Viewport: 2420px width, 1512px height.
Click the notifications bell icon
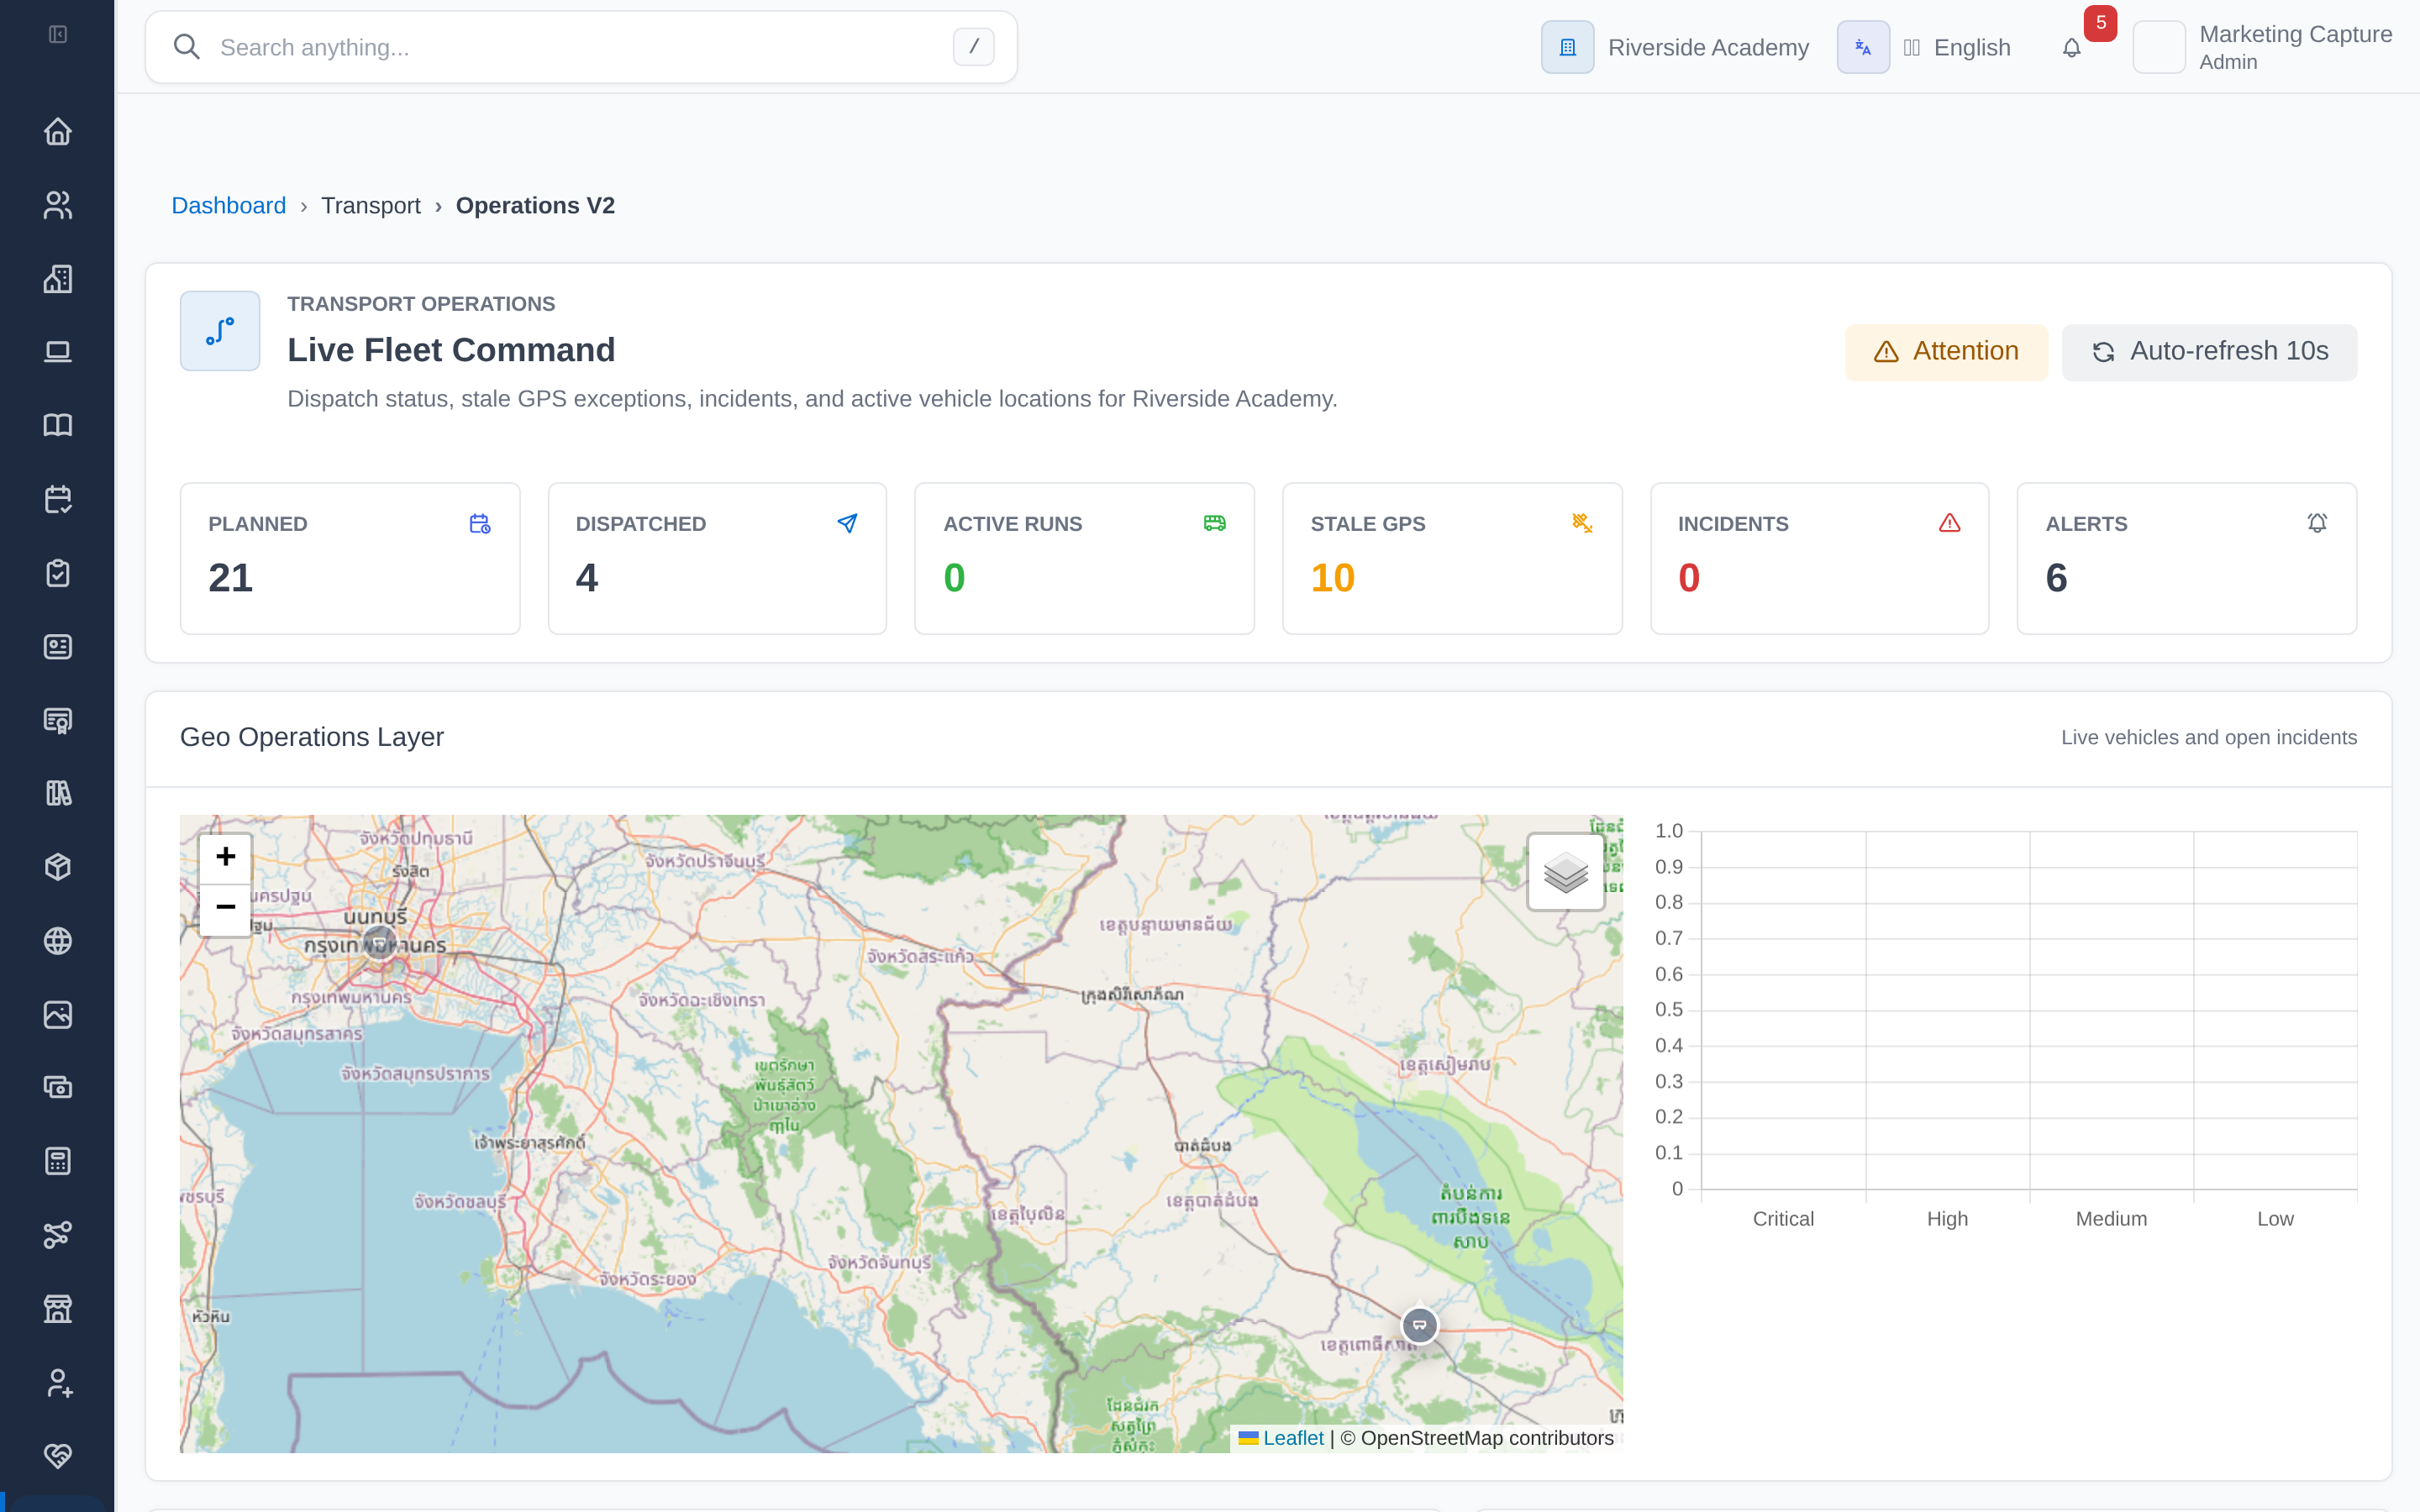[x=2071, y=47]
